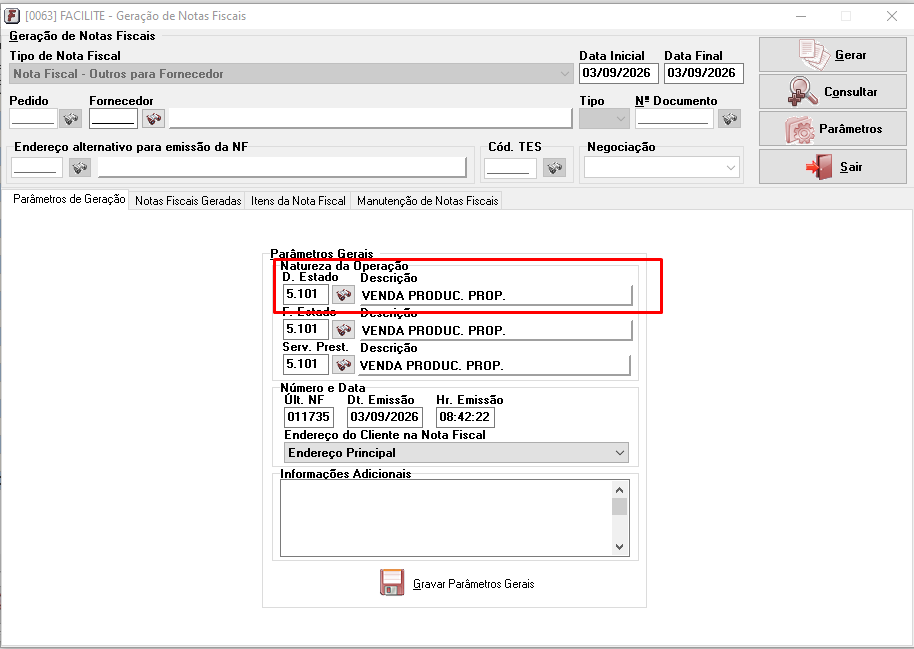Screen dimensions: 914x649
Task: Open the Tipo combo box
Action: tap(605, 119)
